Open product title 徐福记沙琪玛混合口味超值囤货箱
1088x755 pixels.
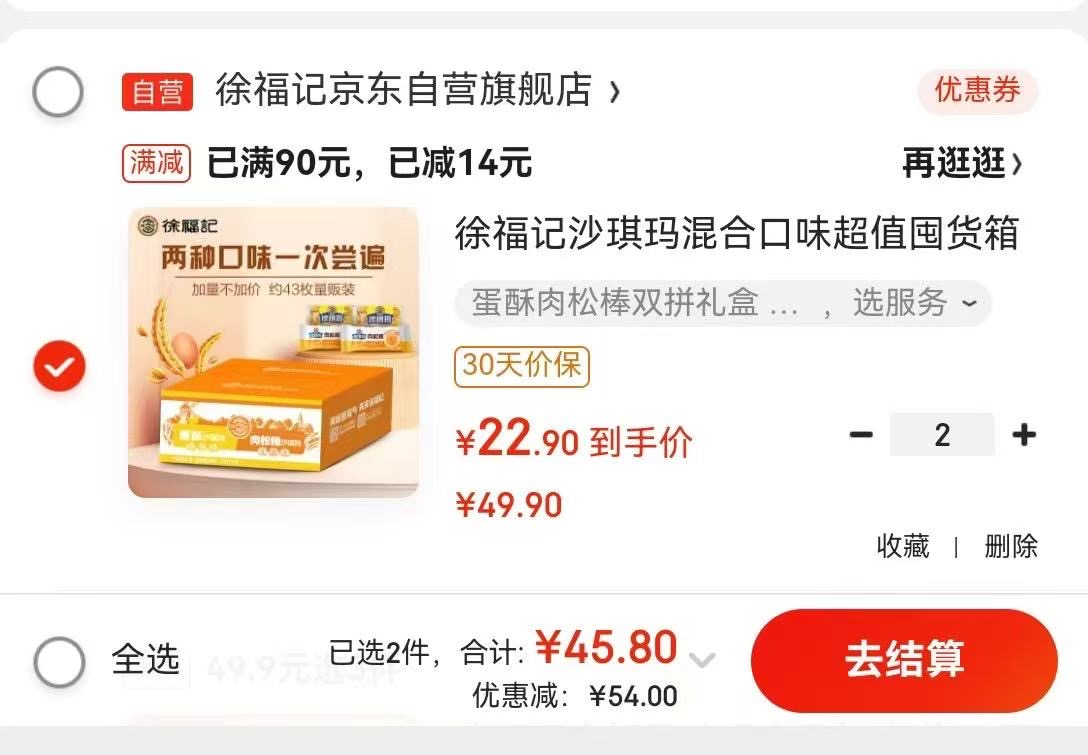click(737, 233)
